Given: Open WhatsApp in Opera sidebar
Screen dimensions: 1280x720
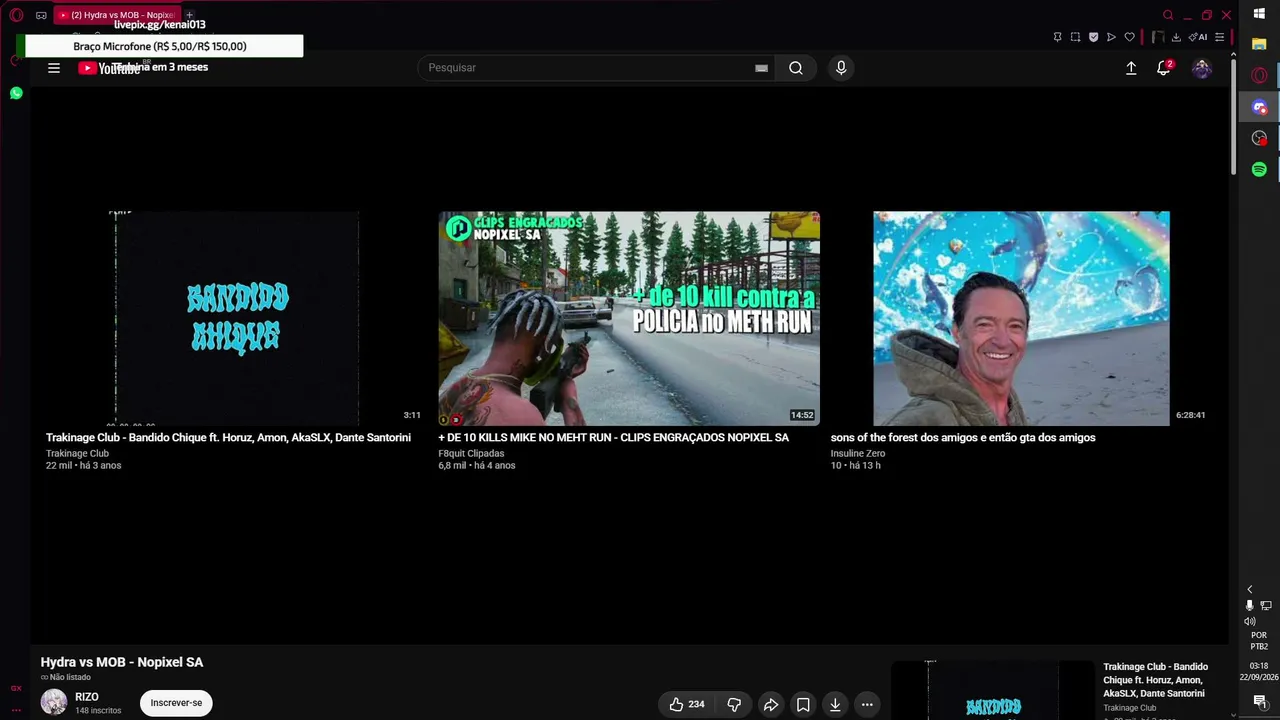Looking at the screenshot, I should [x=16, y=93].
